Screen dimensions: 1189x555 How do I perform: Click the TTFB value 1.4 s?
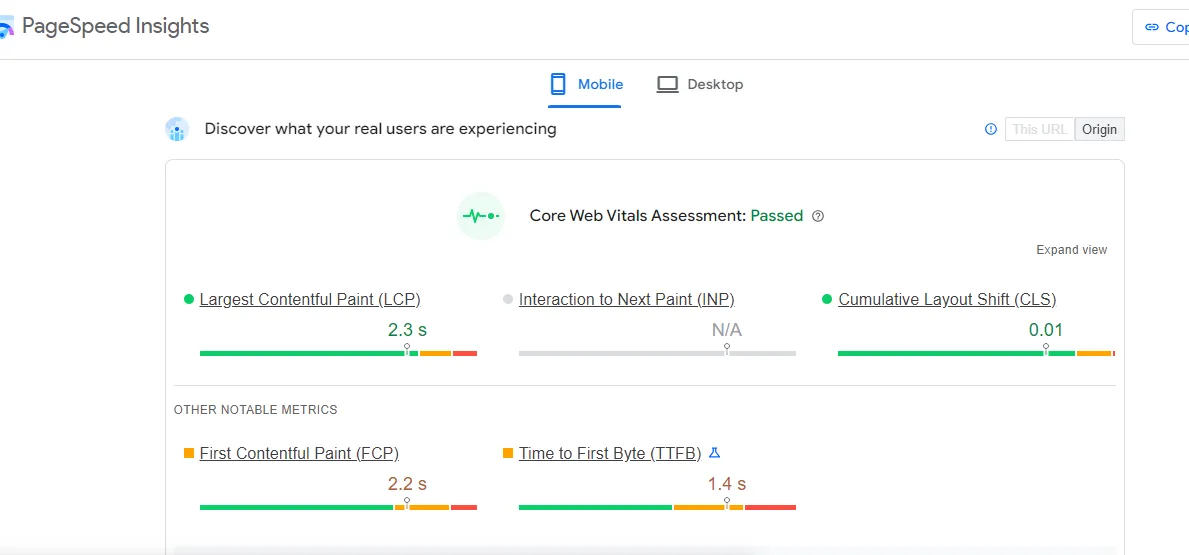click(x=726, y=484)
